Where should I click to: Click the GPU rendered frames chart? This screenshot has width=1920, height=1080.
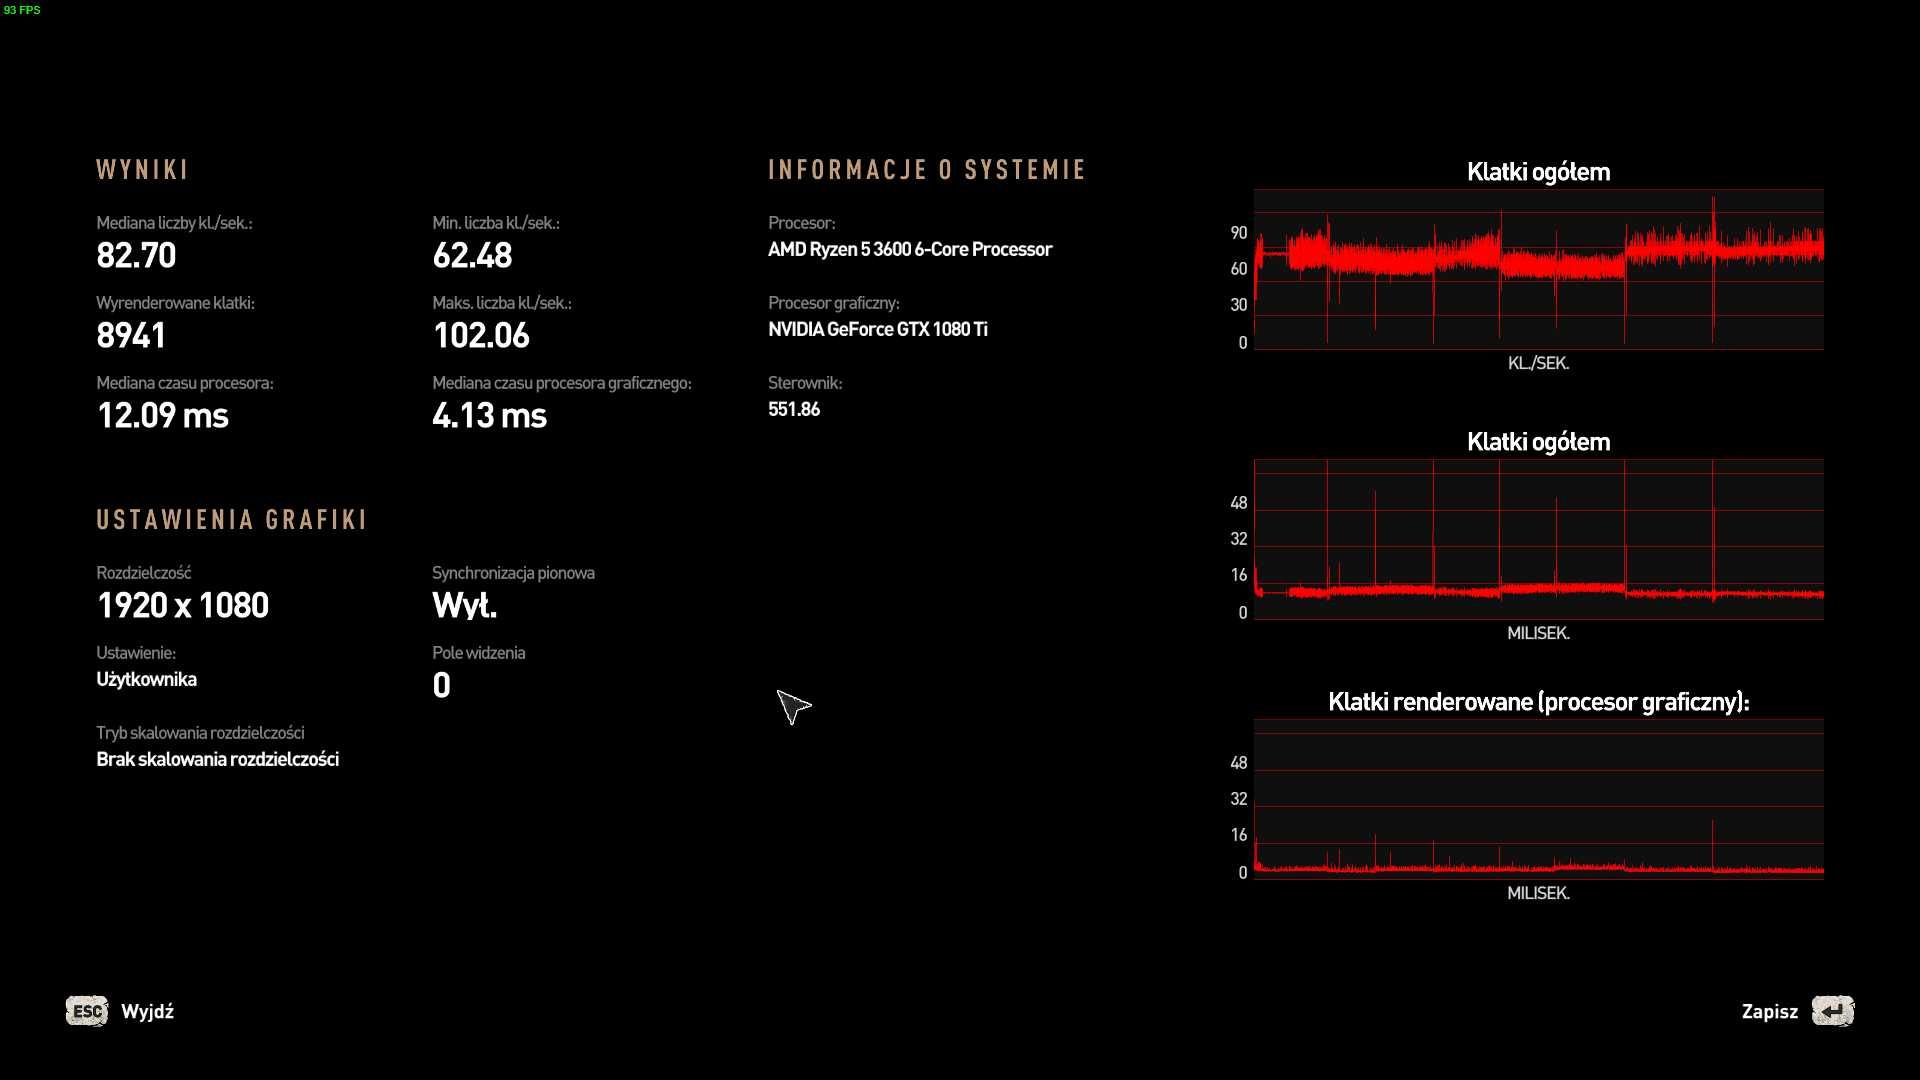(x=1538, y=799)
